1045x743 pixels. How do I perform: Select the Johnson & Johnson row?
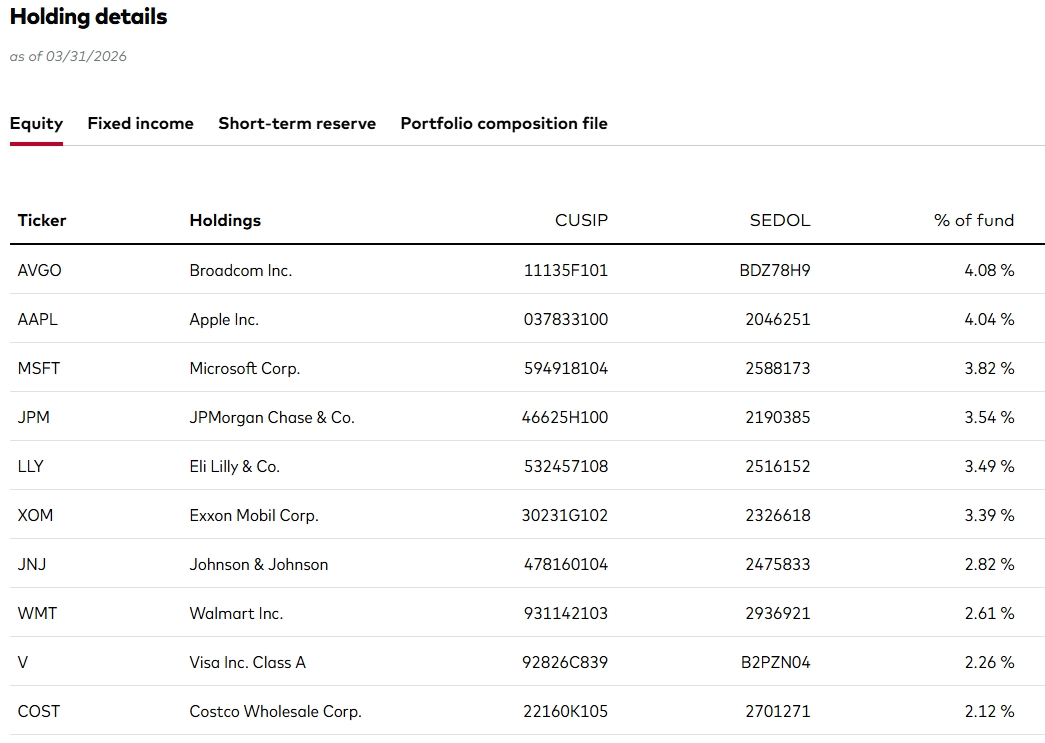[x=259, y=564]
